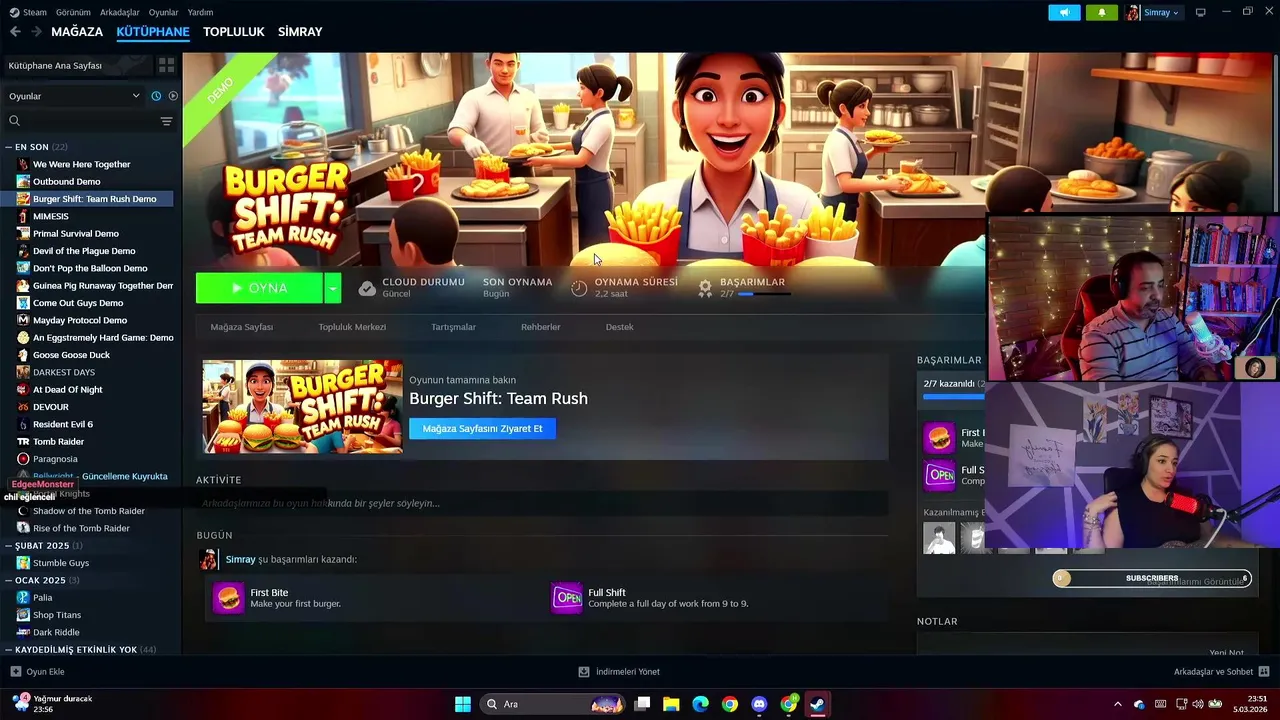Click the Cloud Durumu status icon
Screen dimensions: 1280x720
coord(367,288)
